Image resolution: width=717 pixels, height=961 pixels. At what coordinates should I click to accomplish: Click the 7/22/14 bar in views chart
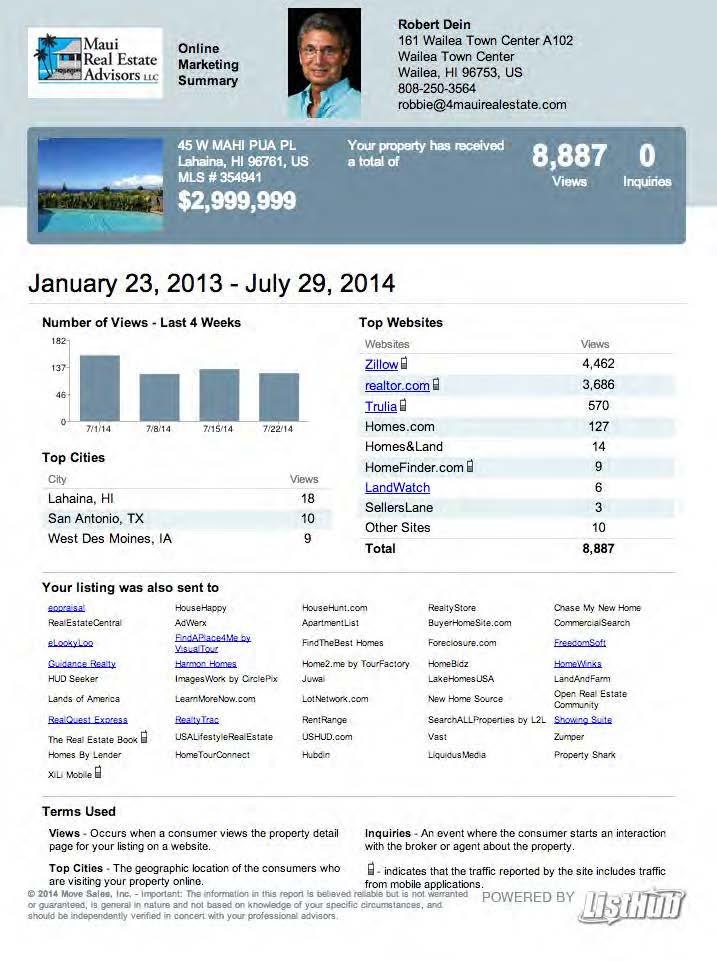[x=279, y=397]
